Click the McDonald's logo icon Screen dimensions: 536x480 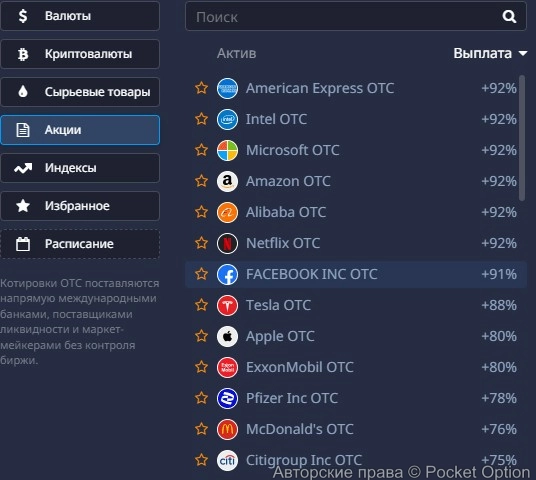[227, 429]
